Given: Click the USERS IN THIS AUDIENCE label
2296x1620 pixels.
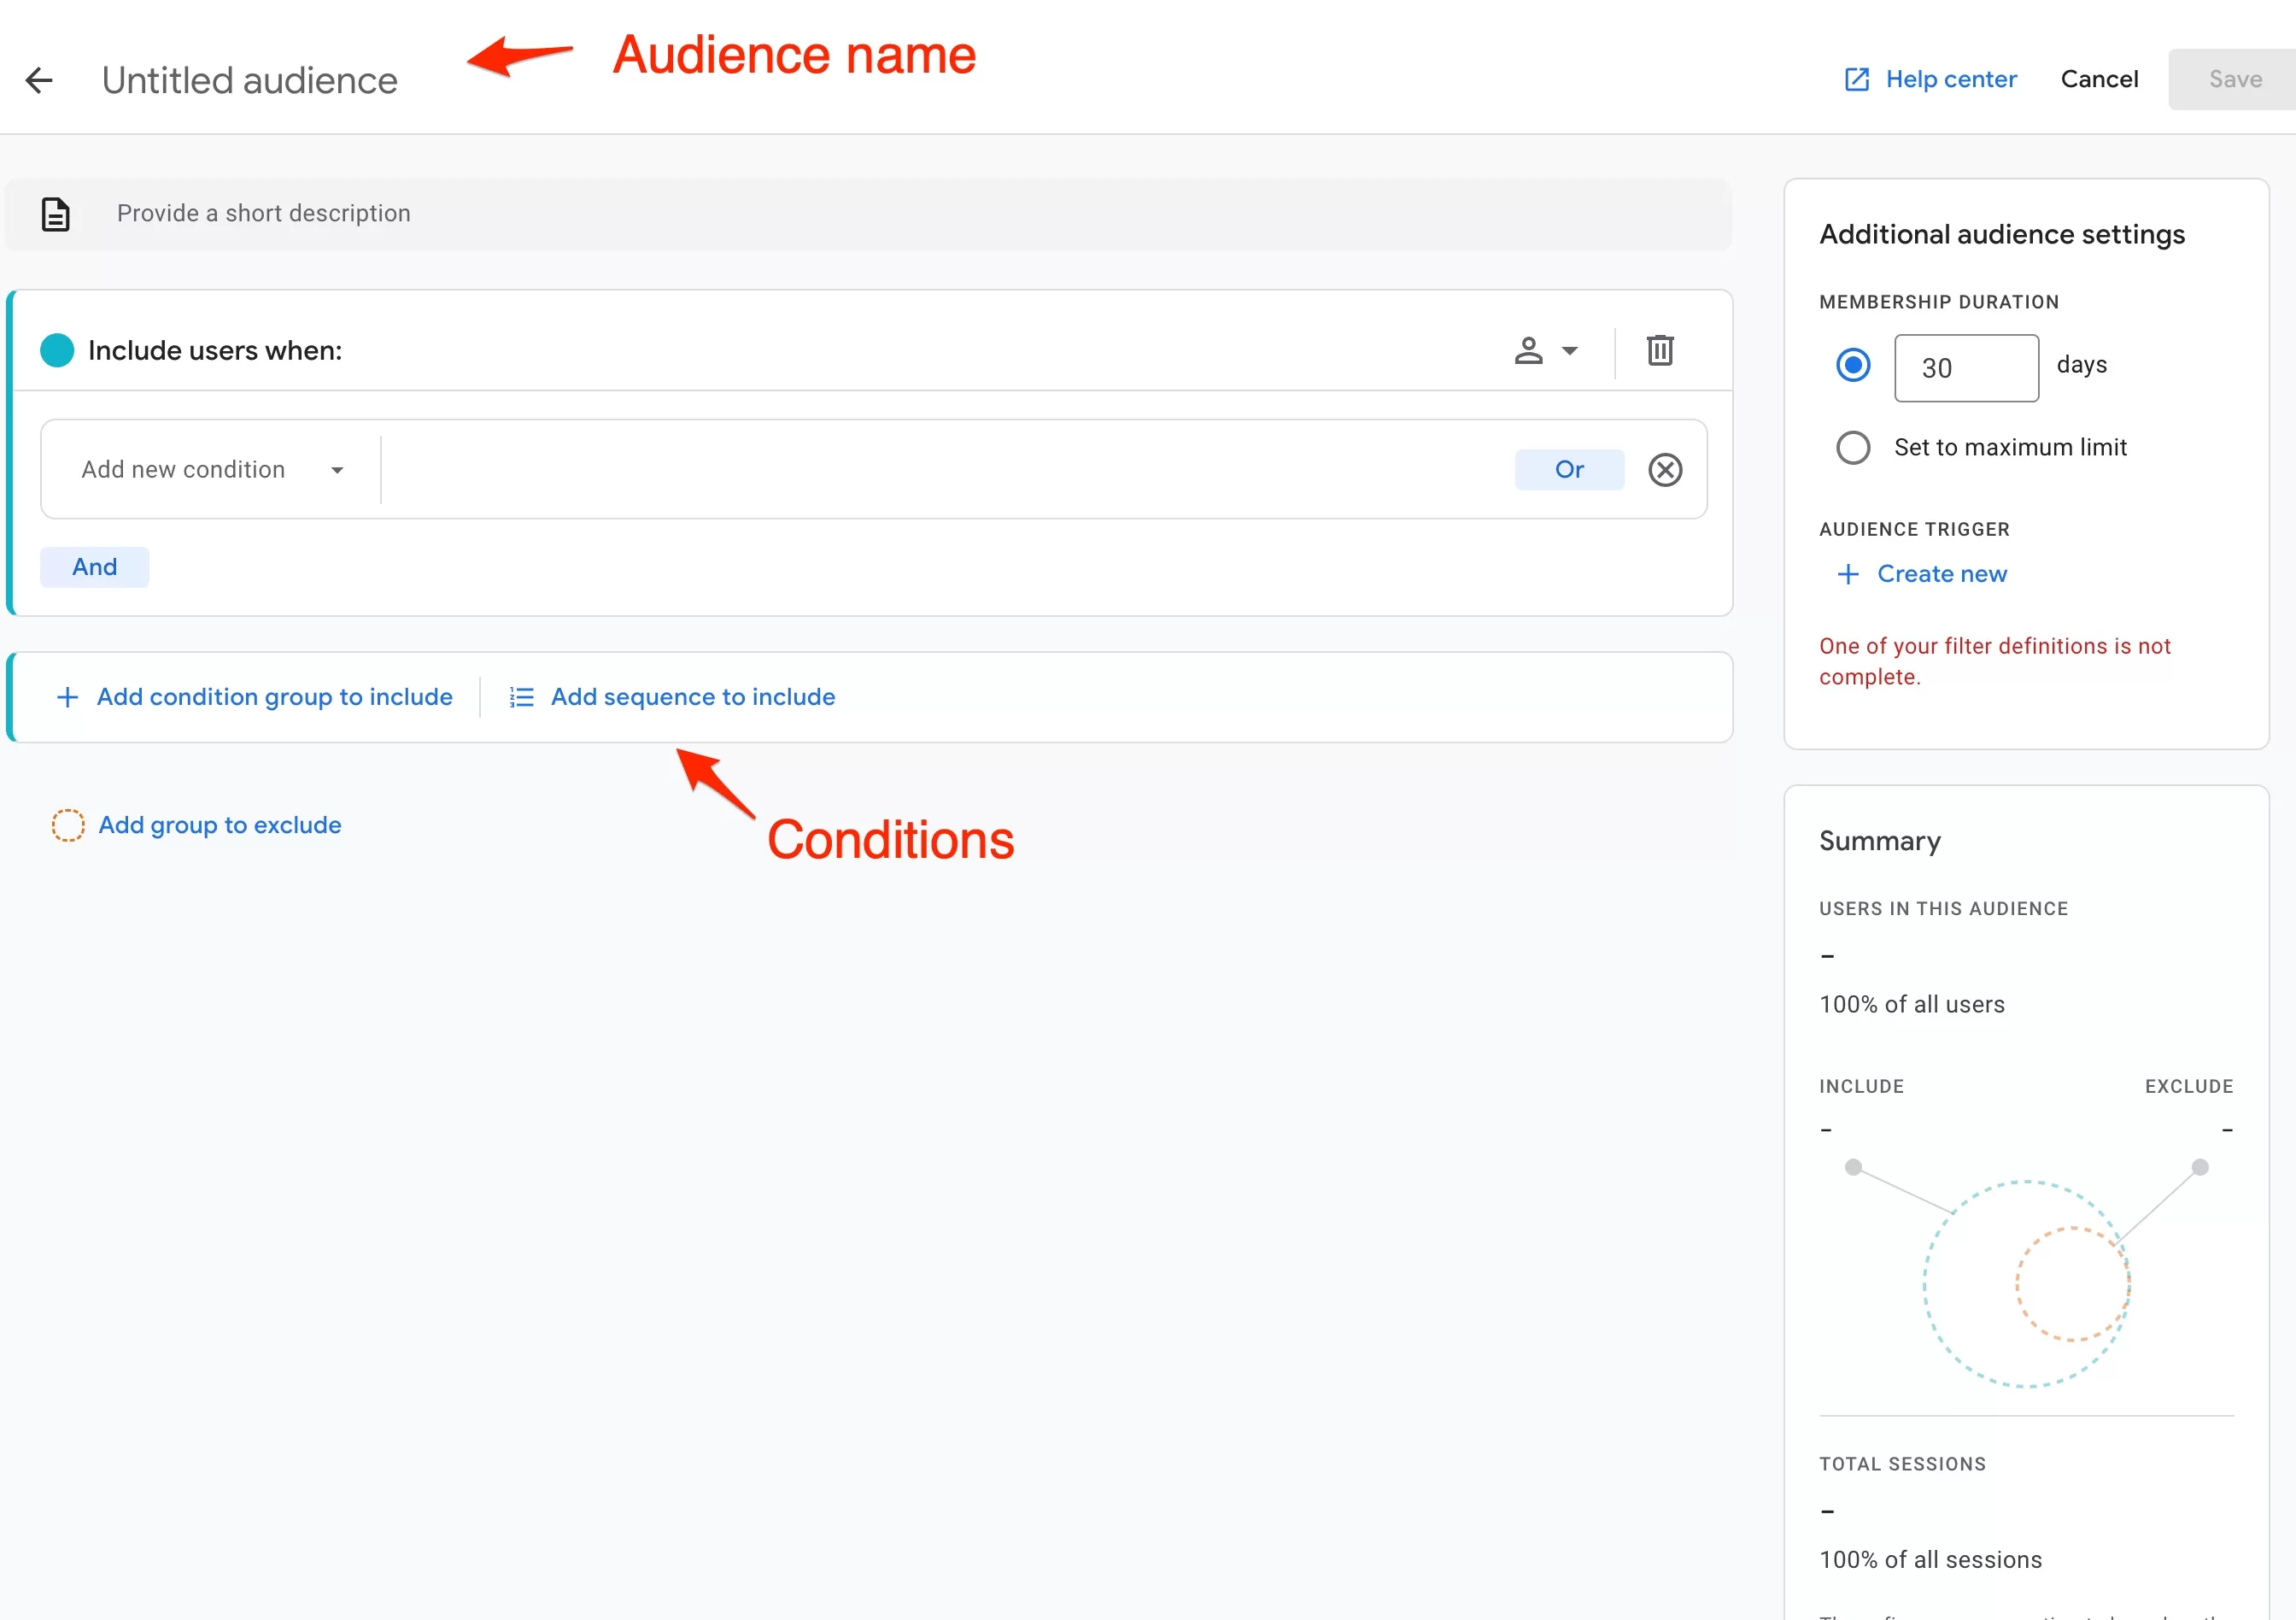Looking at the screenshot, I should 1943,909.
